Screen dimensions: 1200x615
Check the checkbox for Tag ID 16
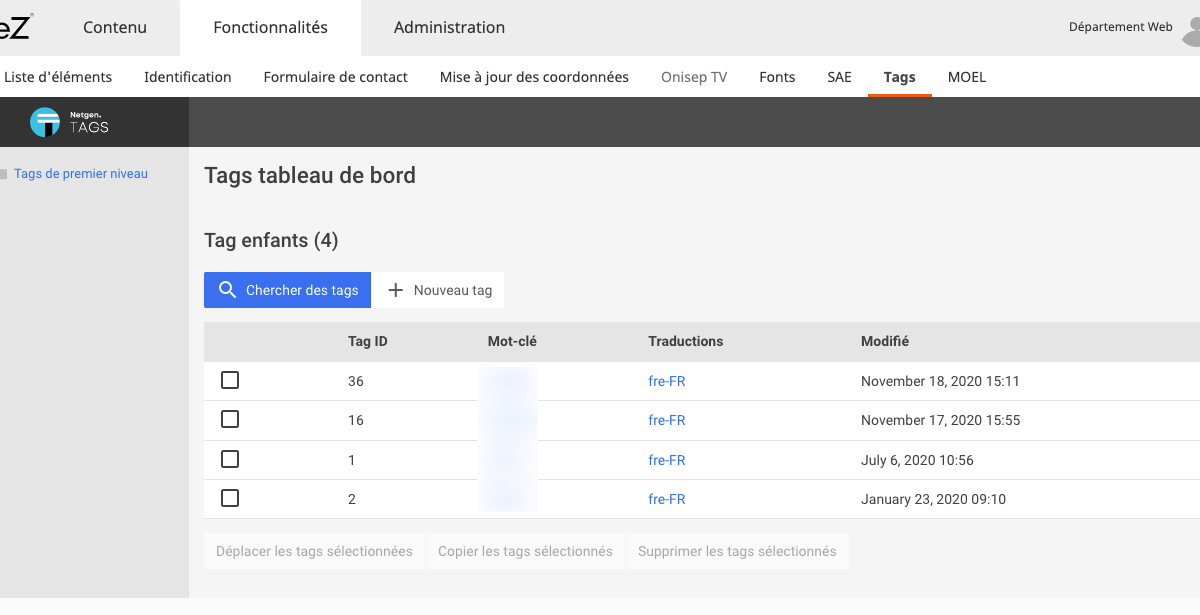pos(230,419)
